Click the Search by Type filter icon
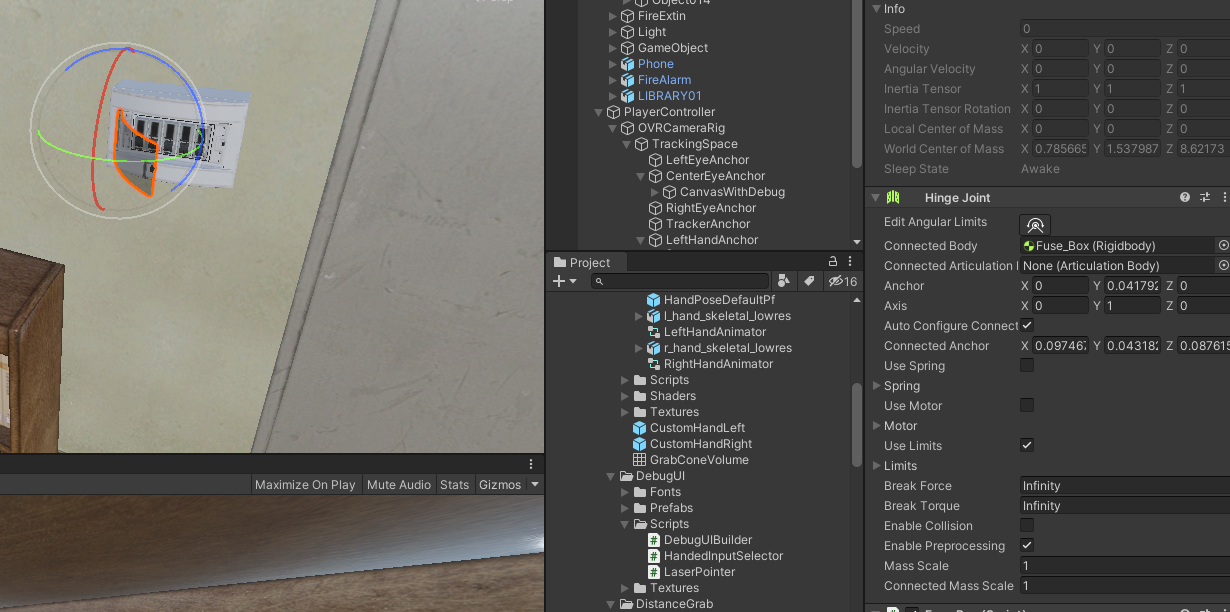This screenshot has height=612, width=1230. (x=784, y=281)
